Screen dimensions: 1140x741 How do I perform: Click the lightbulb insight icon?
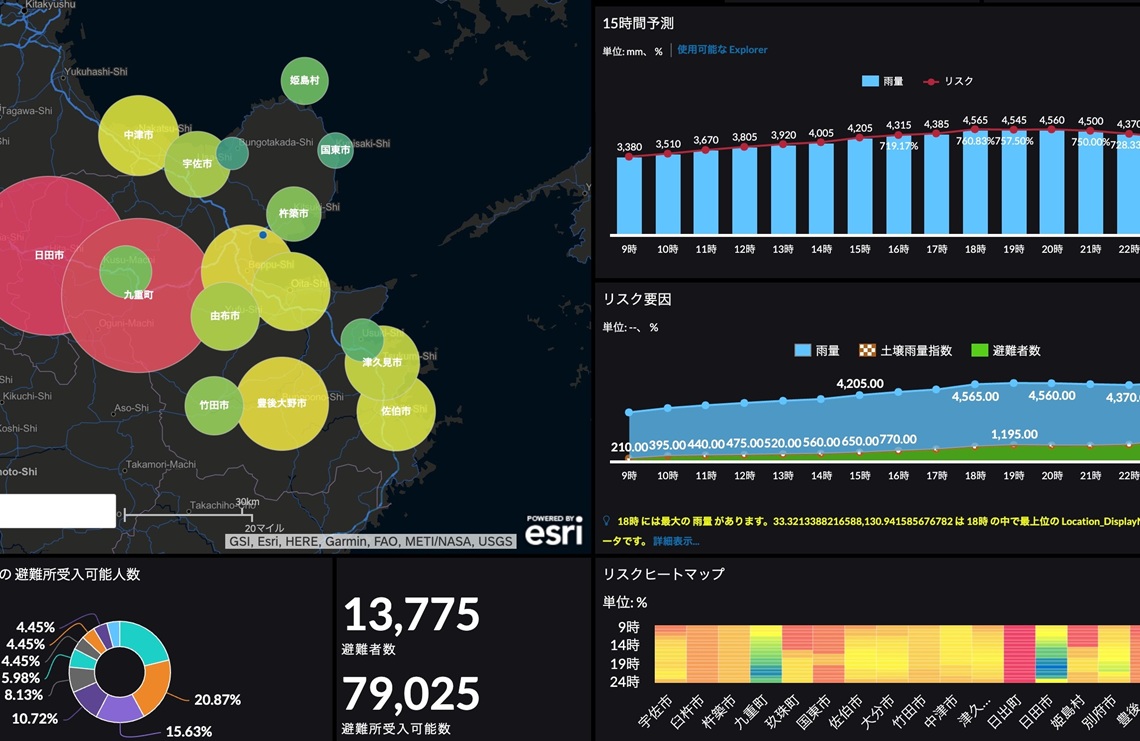pos(607,521)
